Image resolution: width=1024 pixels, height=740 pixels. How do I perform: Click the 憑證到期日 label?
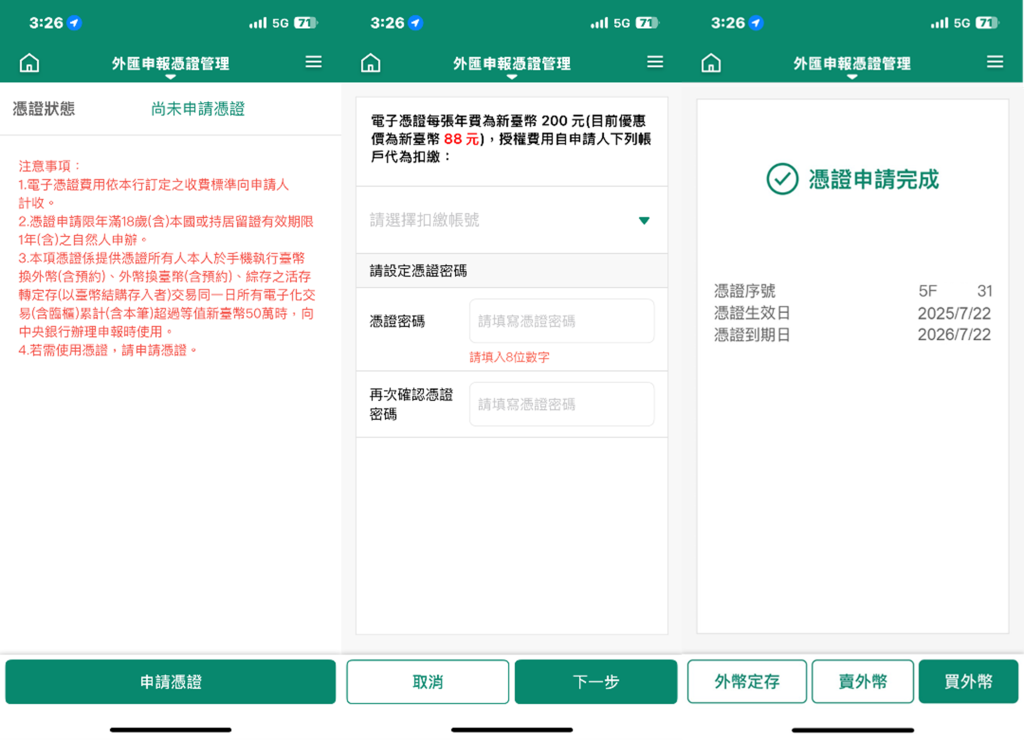coord(752,335)
